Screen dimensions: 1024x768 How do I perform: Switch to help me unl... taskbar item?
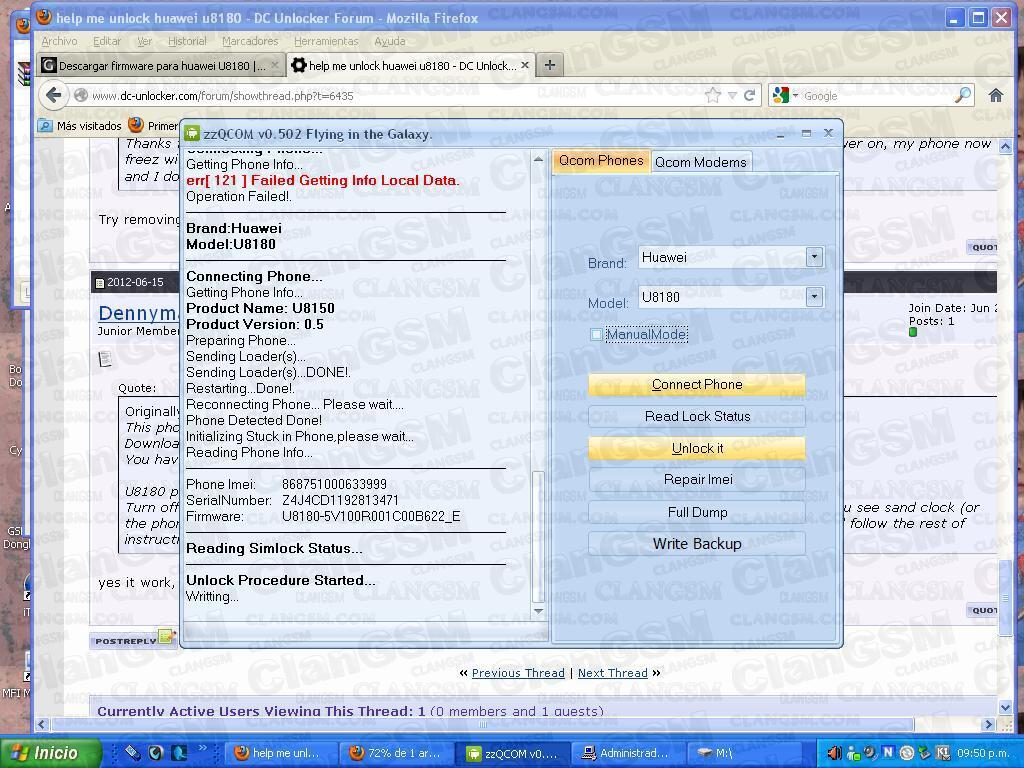281,753
